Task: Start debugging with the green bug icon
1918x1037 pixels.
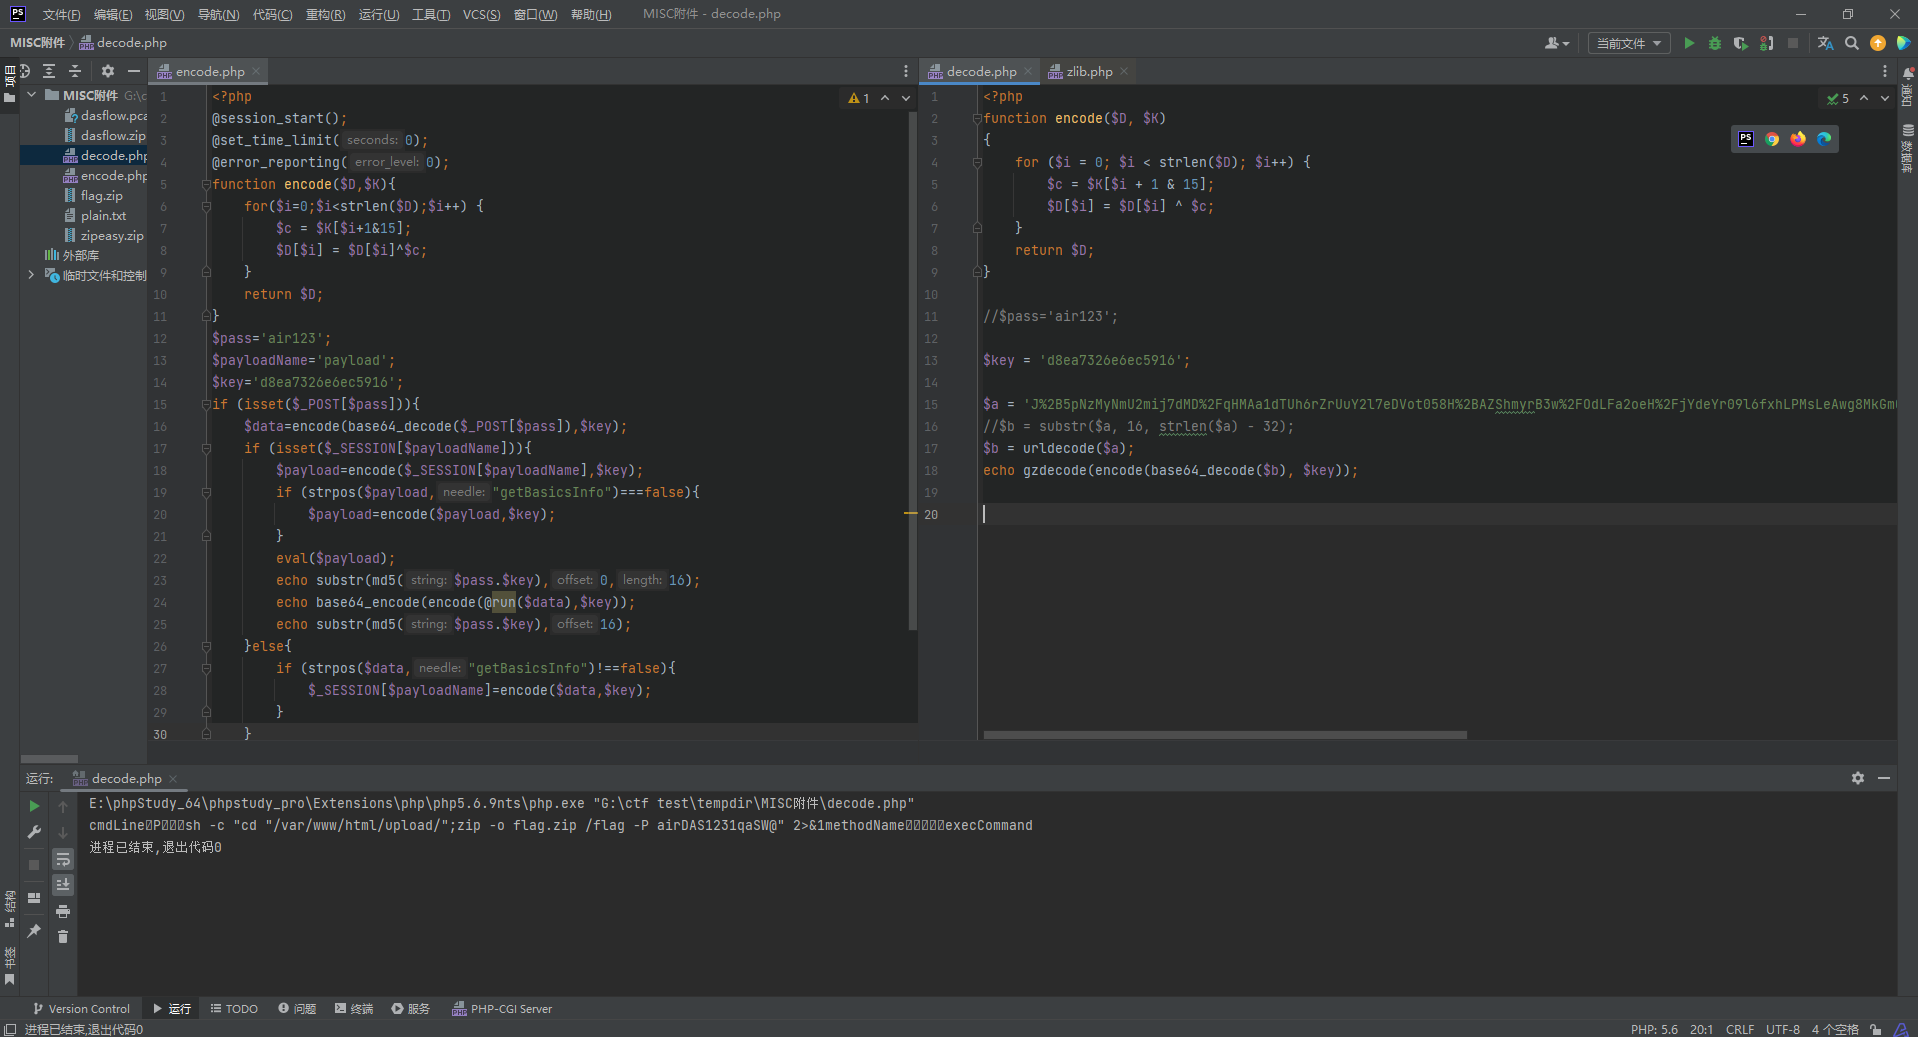Action: 1715,43
